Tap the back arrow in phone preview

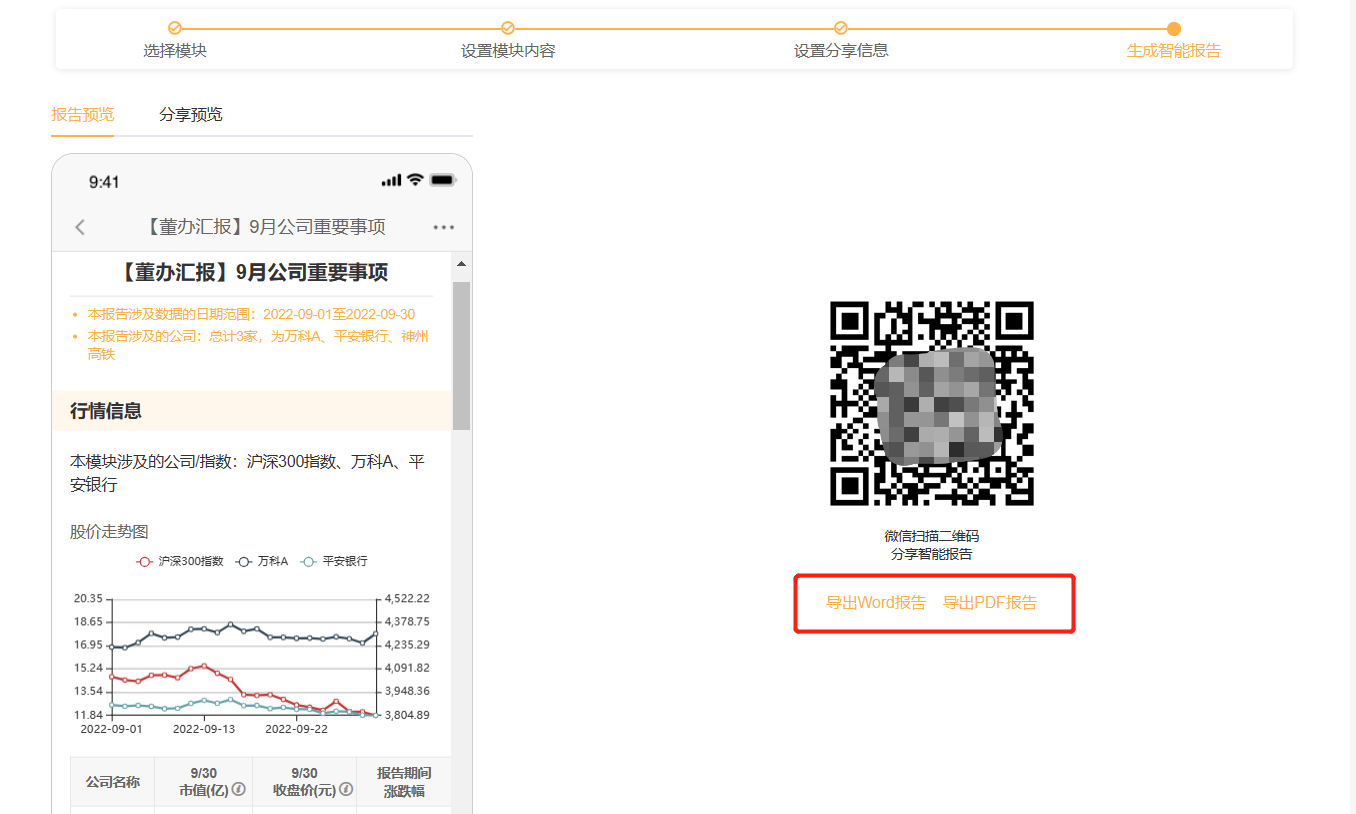tap(80, 227)
